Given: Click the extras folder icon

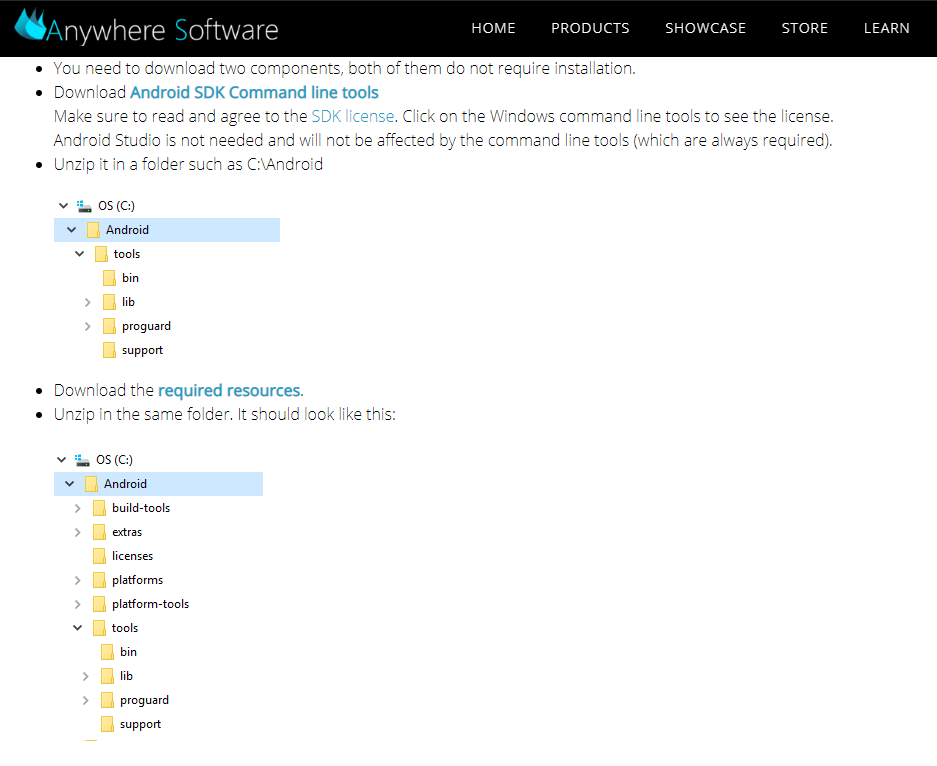Looking at the screenshot, I should point(99,532).
